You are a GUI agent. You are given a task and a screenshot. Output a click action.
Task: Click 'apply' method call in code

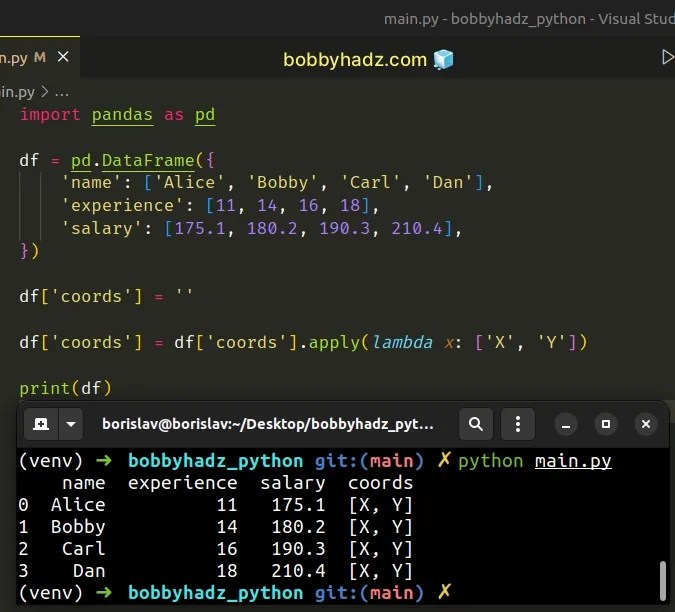[334, 343]
